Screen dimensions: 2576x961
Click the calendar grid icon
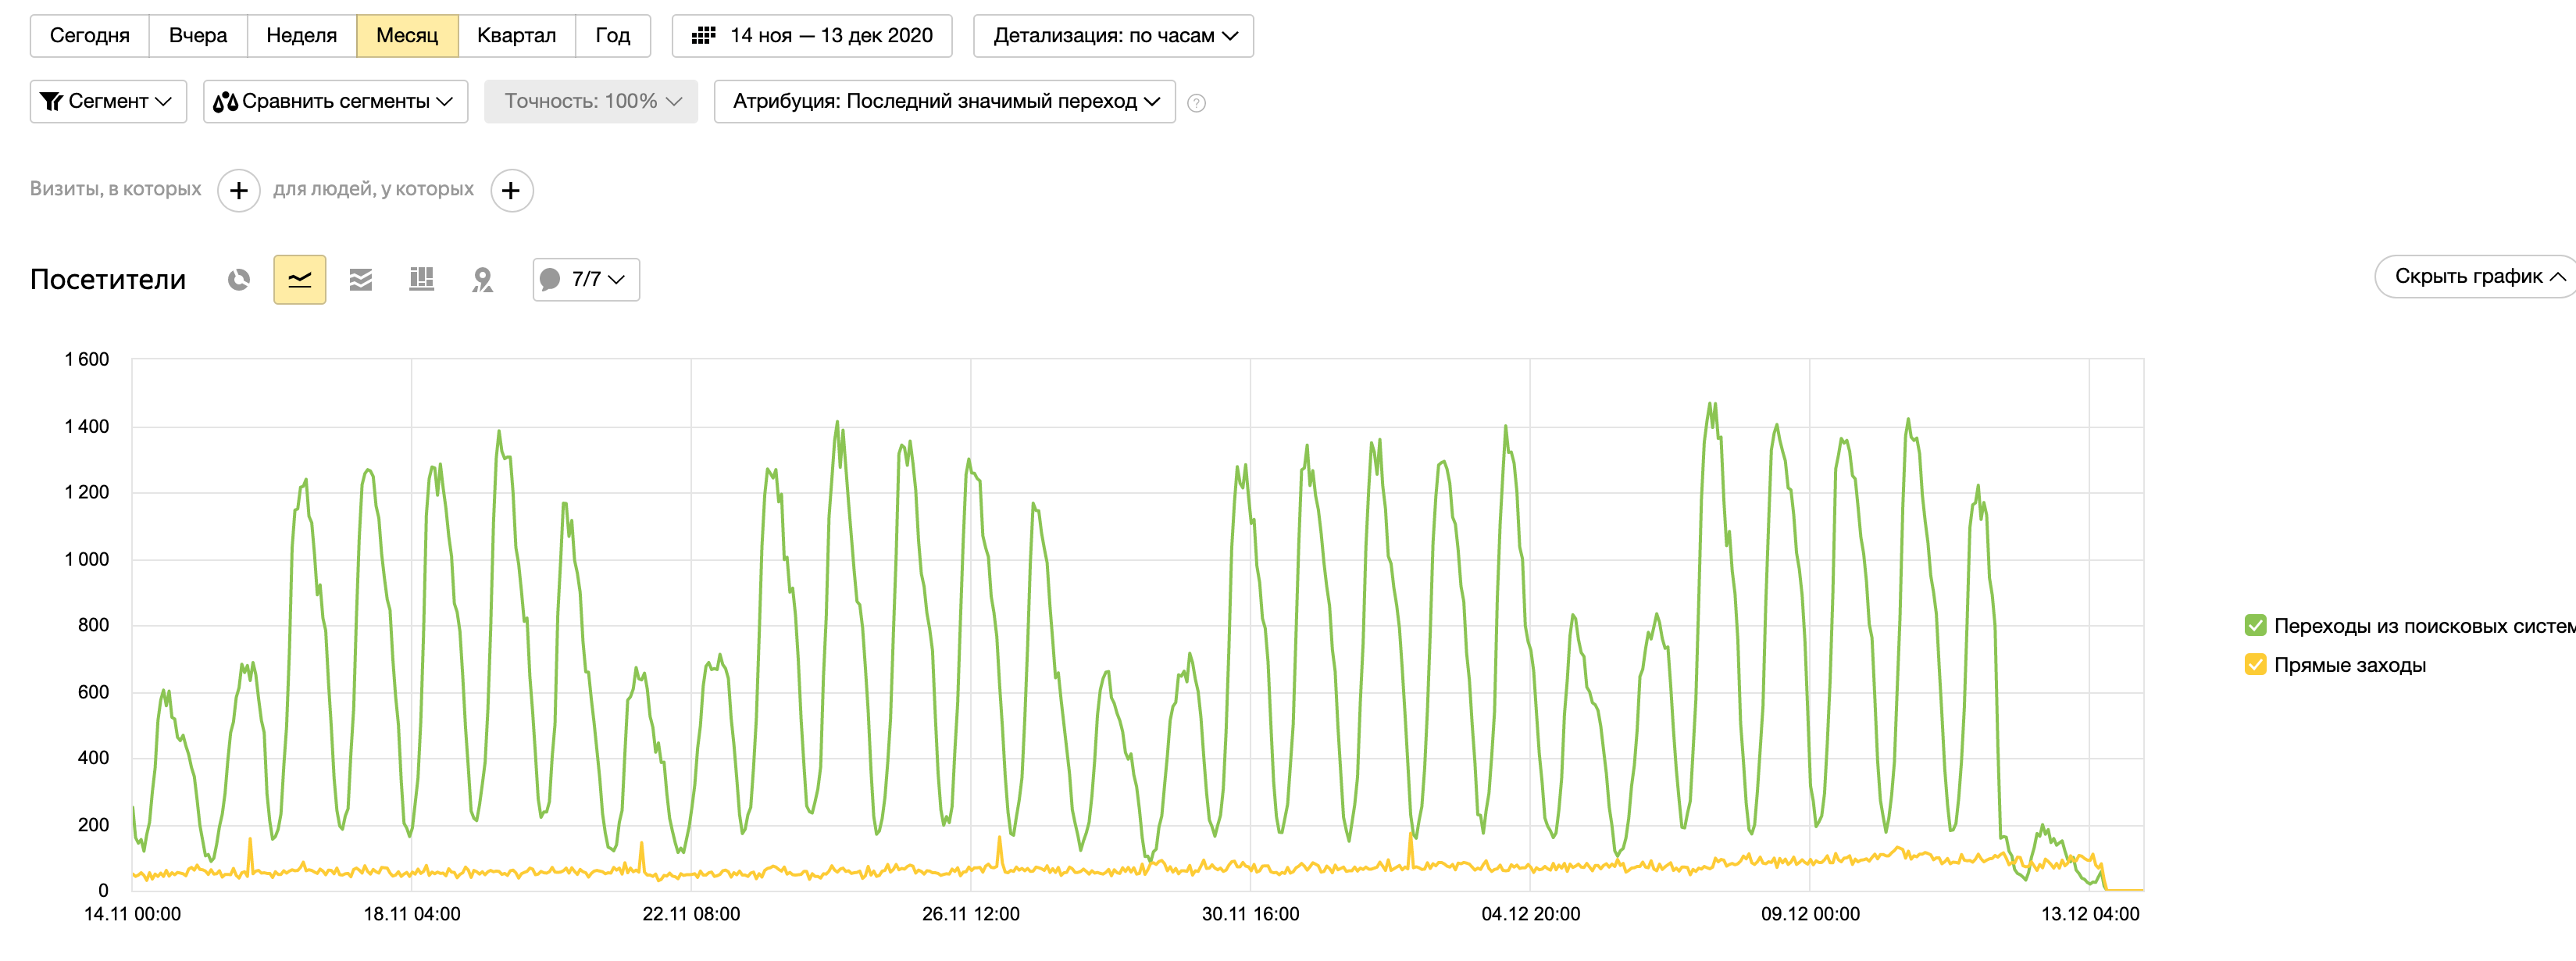point(703,36)
